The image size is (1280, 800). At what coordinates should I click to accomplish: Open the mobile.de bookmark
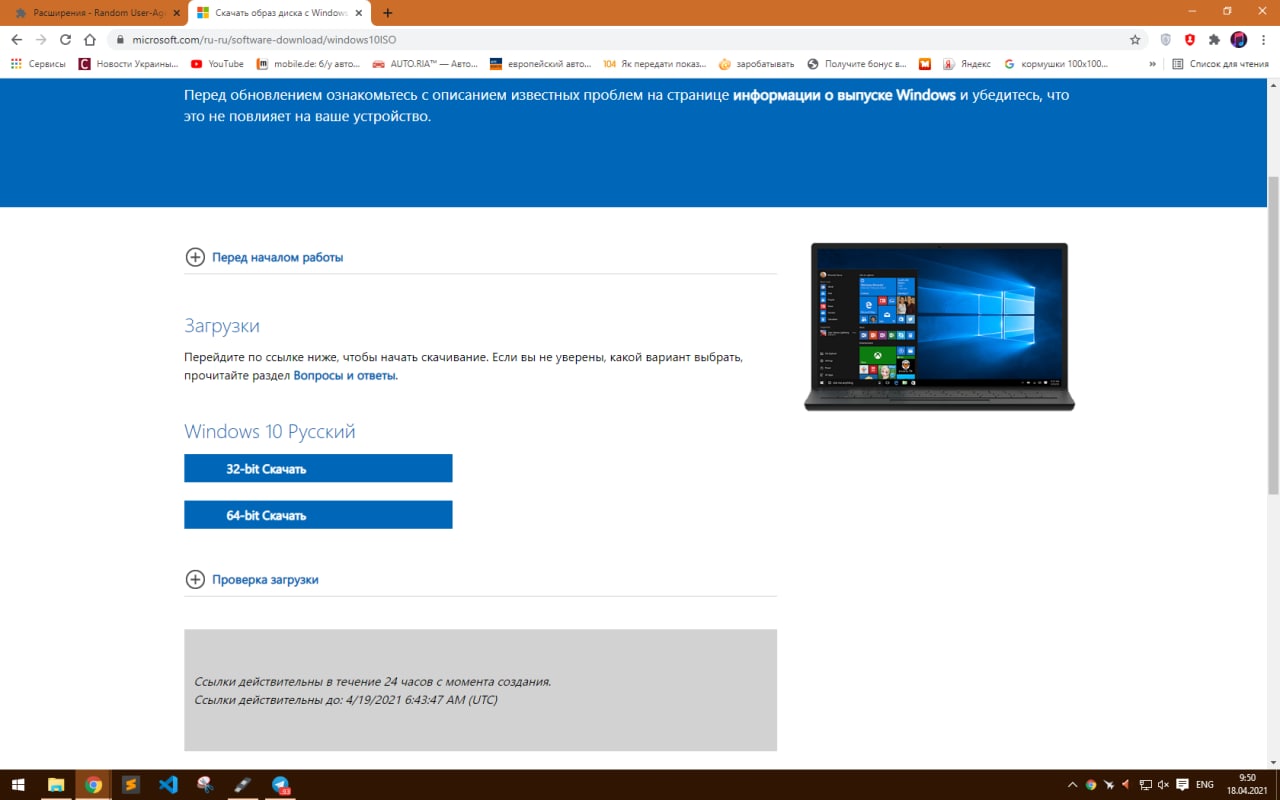pos(308,64)
